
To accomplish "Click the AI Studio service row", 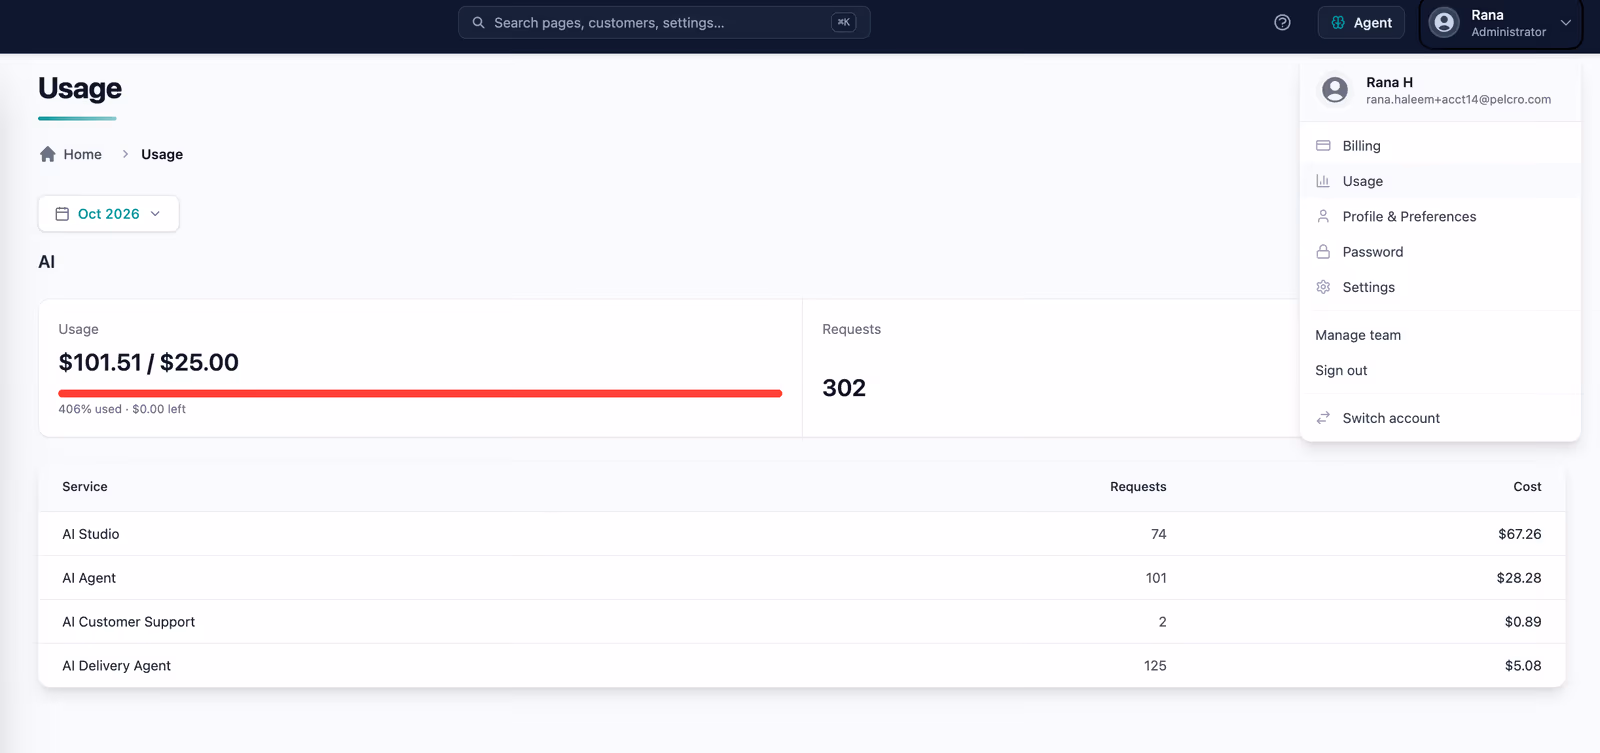I will click(801, 534).
